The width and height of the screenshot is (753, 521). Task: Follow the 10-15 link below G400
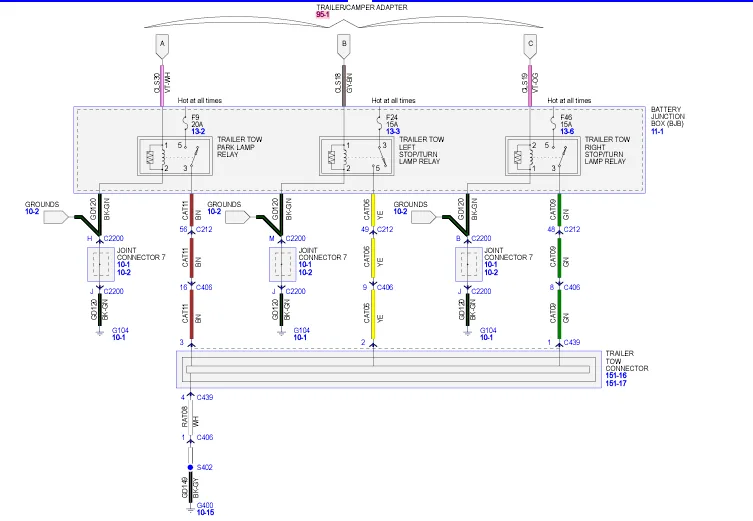[x=205, y=512]
